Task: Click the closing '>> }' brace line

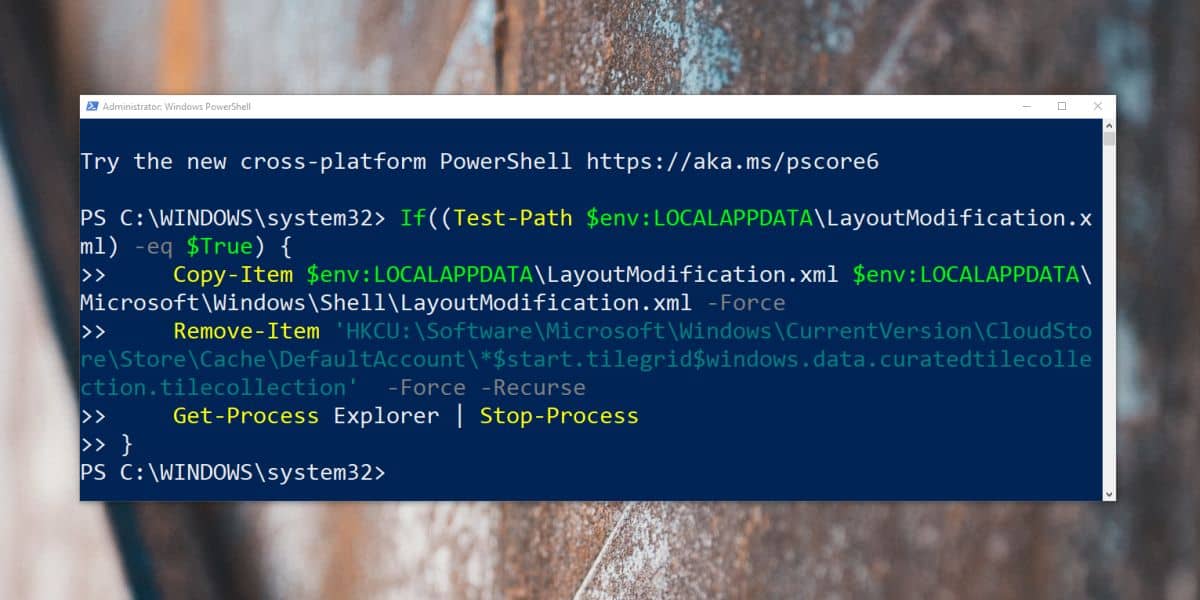Action: click(x=106, y=443)
